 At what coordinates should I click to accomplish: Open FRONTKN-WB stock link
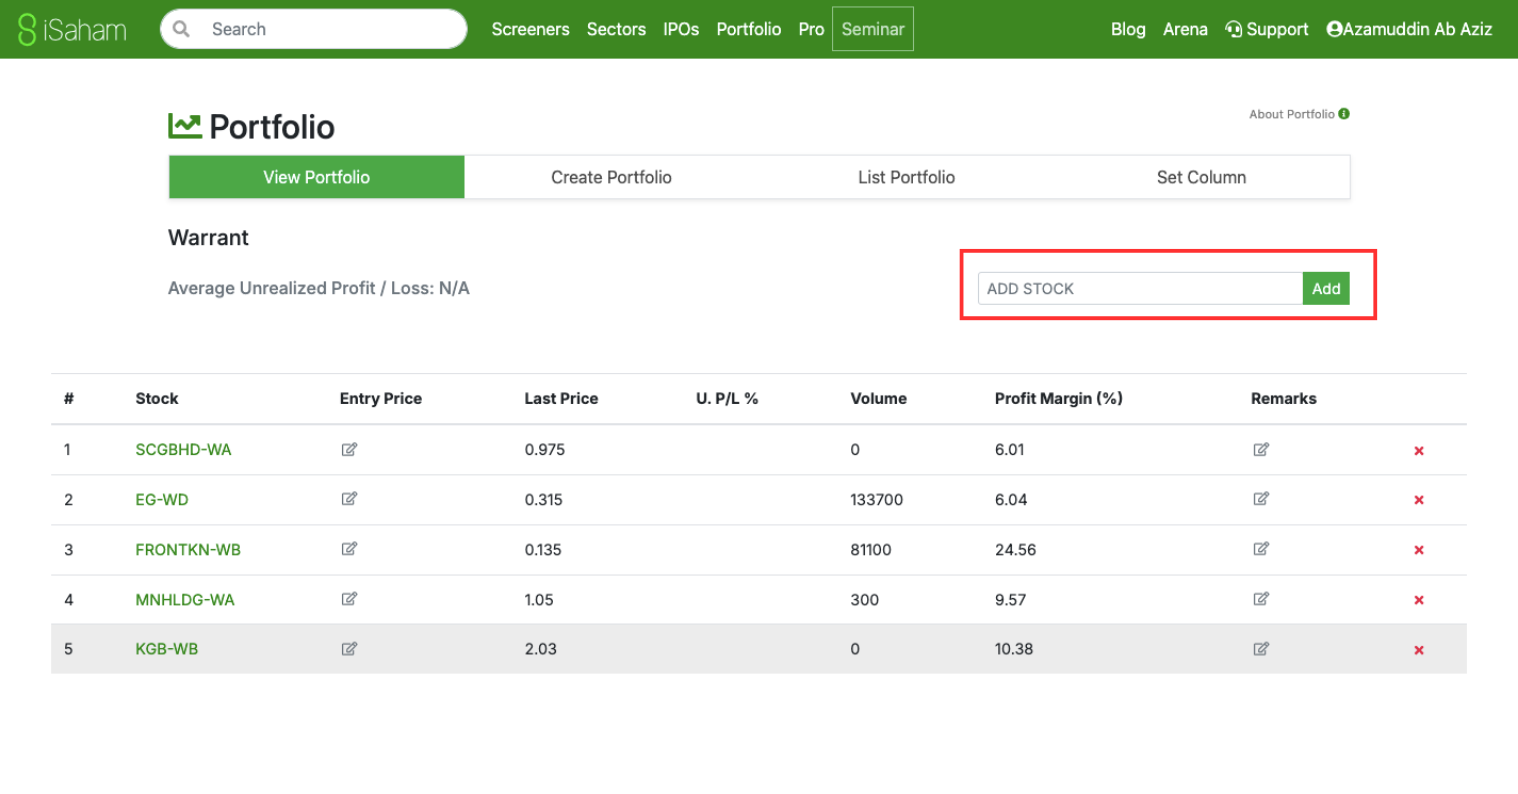tap(188, 549)
